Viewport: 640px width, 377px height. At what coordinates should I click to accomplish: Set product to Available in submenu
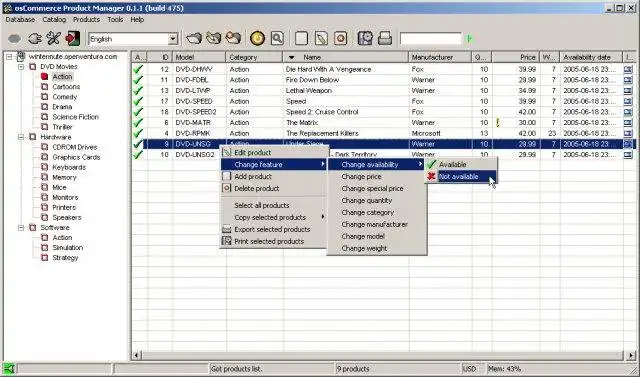pos(461,164)
